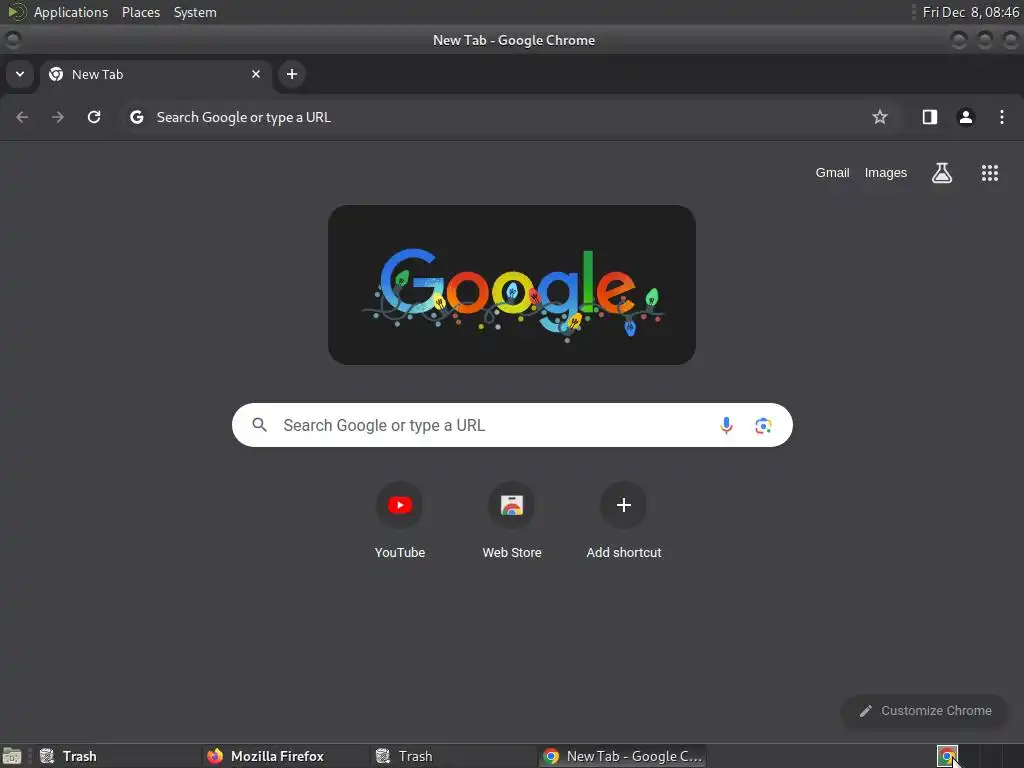The height and width of the screenshot is (768, 1024).
Task: Click the Customize Chrome button
Action: coord(924,711)
